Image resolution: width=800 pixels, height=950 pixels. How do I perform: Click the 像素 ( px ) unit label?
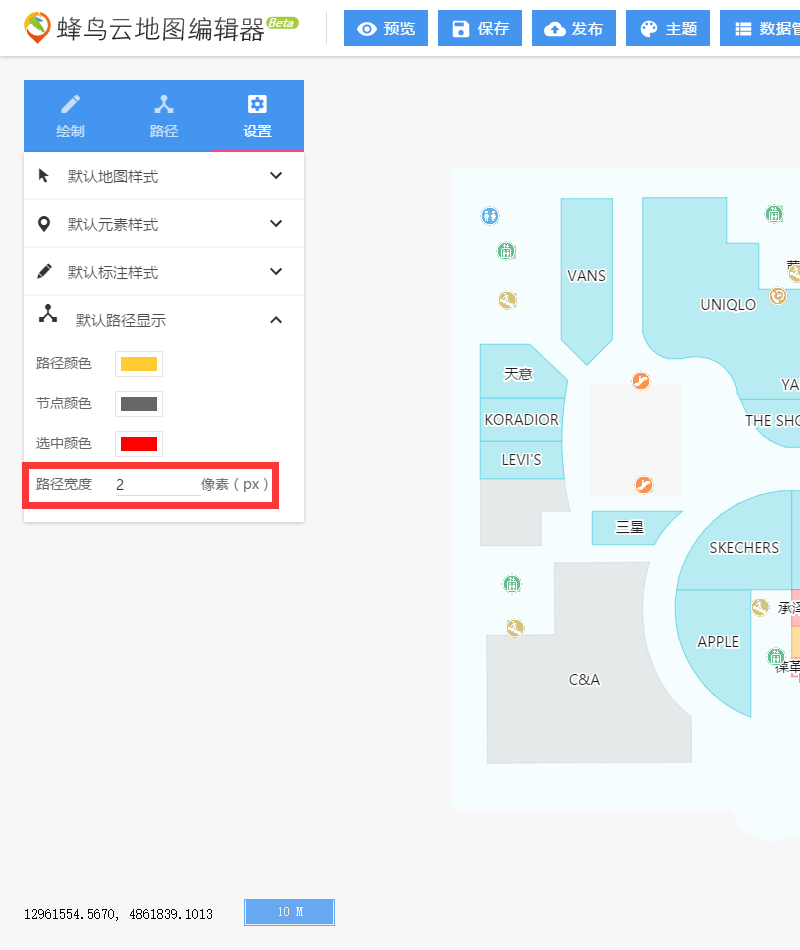235,484
